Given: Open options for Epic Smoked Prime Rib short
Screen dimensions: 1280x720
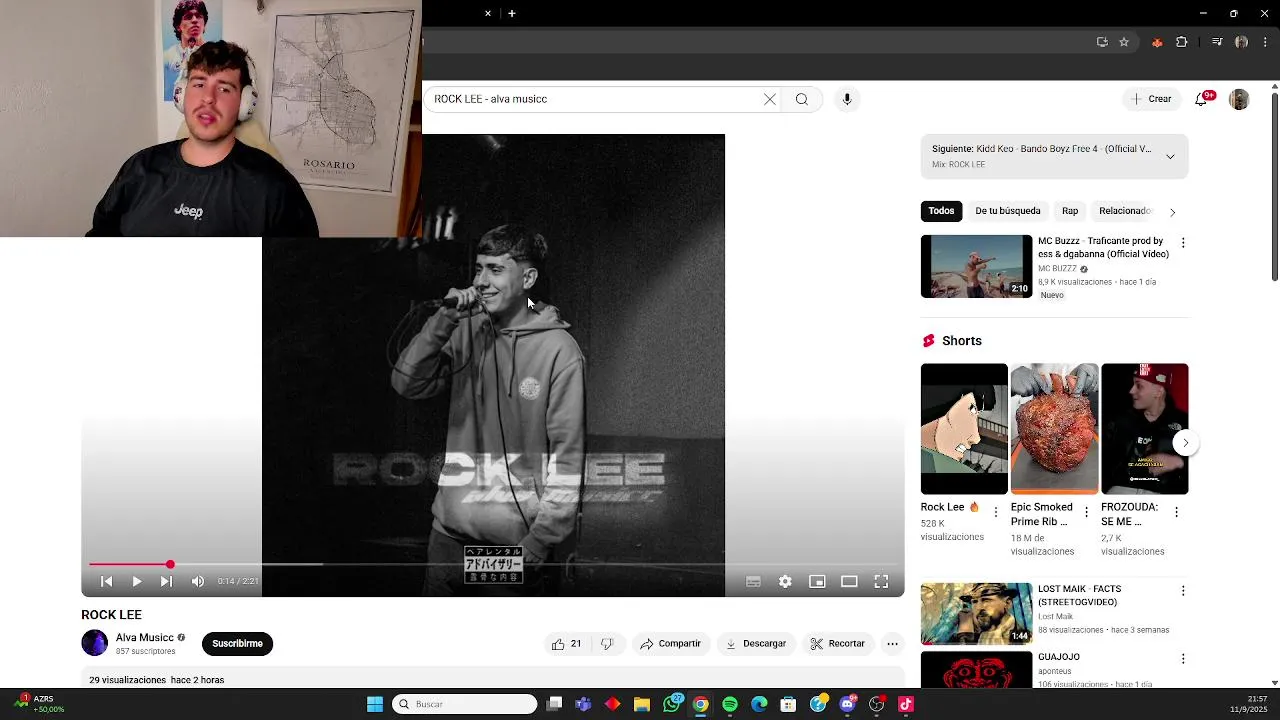Looking at the screenshot, I should [x=1086, y=512].
